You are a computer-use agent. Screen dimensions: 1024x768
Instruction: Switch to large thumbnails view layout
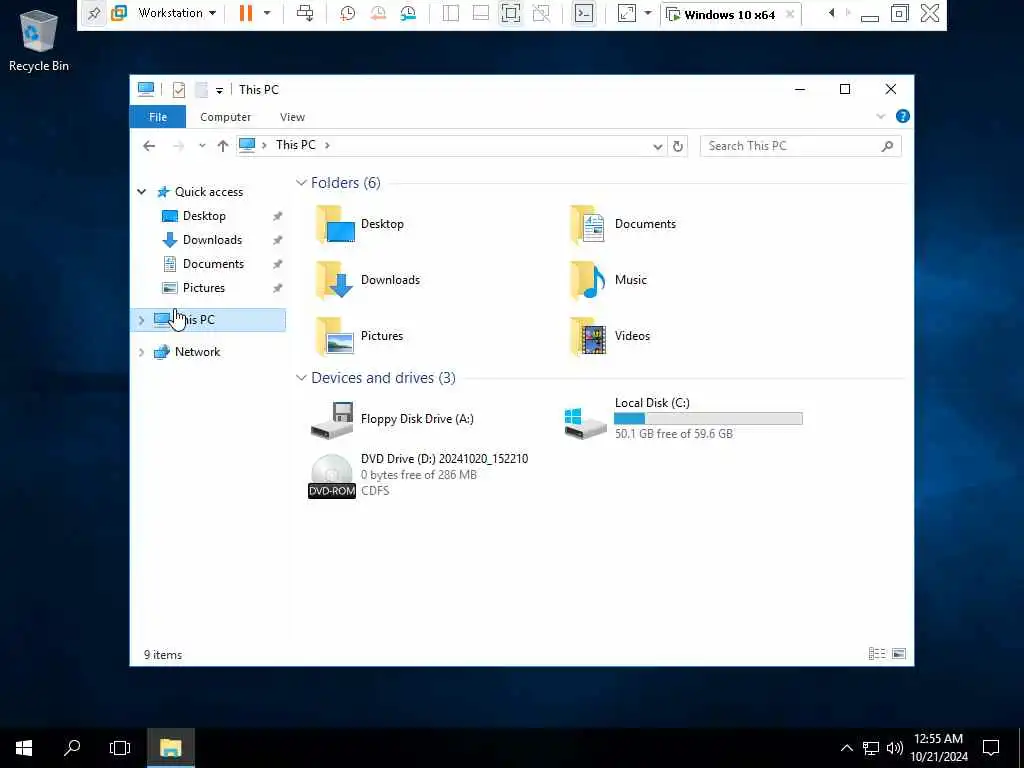899,654
